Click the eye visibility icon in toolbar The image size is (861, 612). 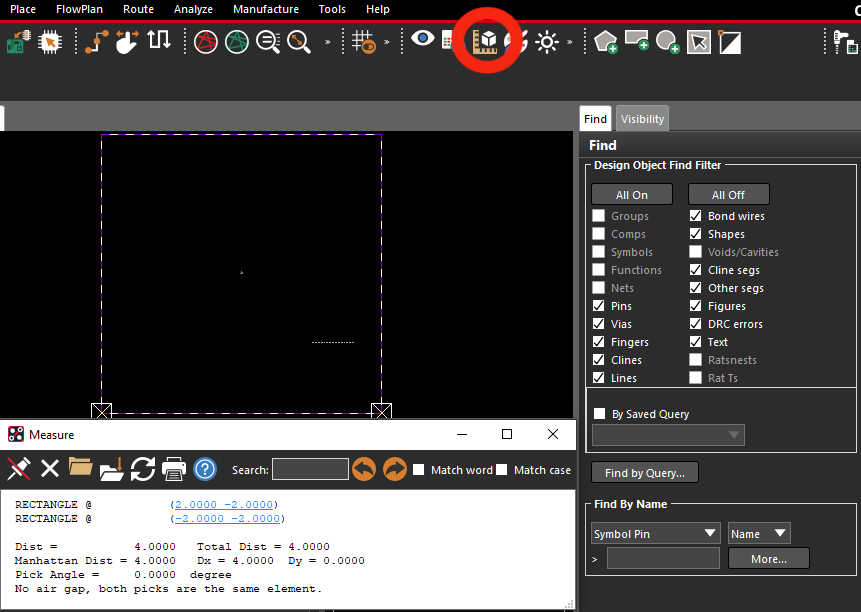(422, 39)
